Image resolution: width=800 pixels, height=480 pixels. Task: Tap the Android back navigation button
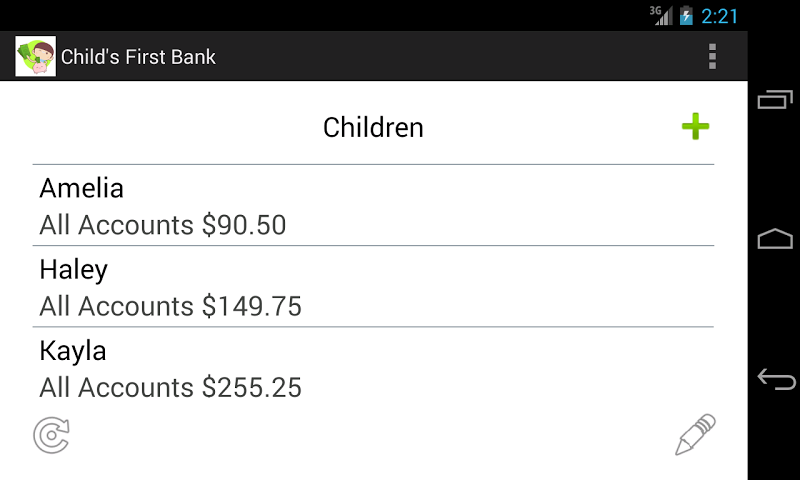click(776, 379)
